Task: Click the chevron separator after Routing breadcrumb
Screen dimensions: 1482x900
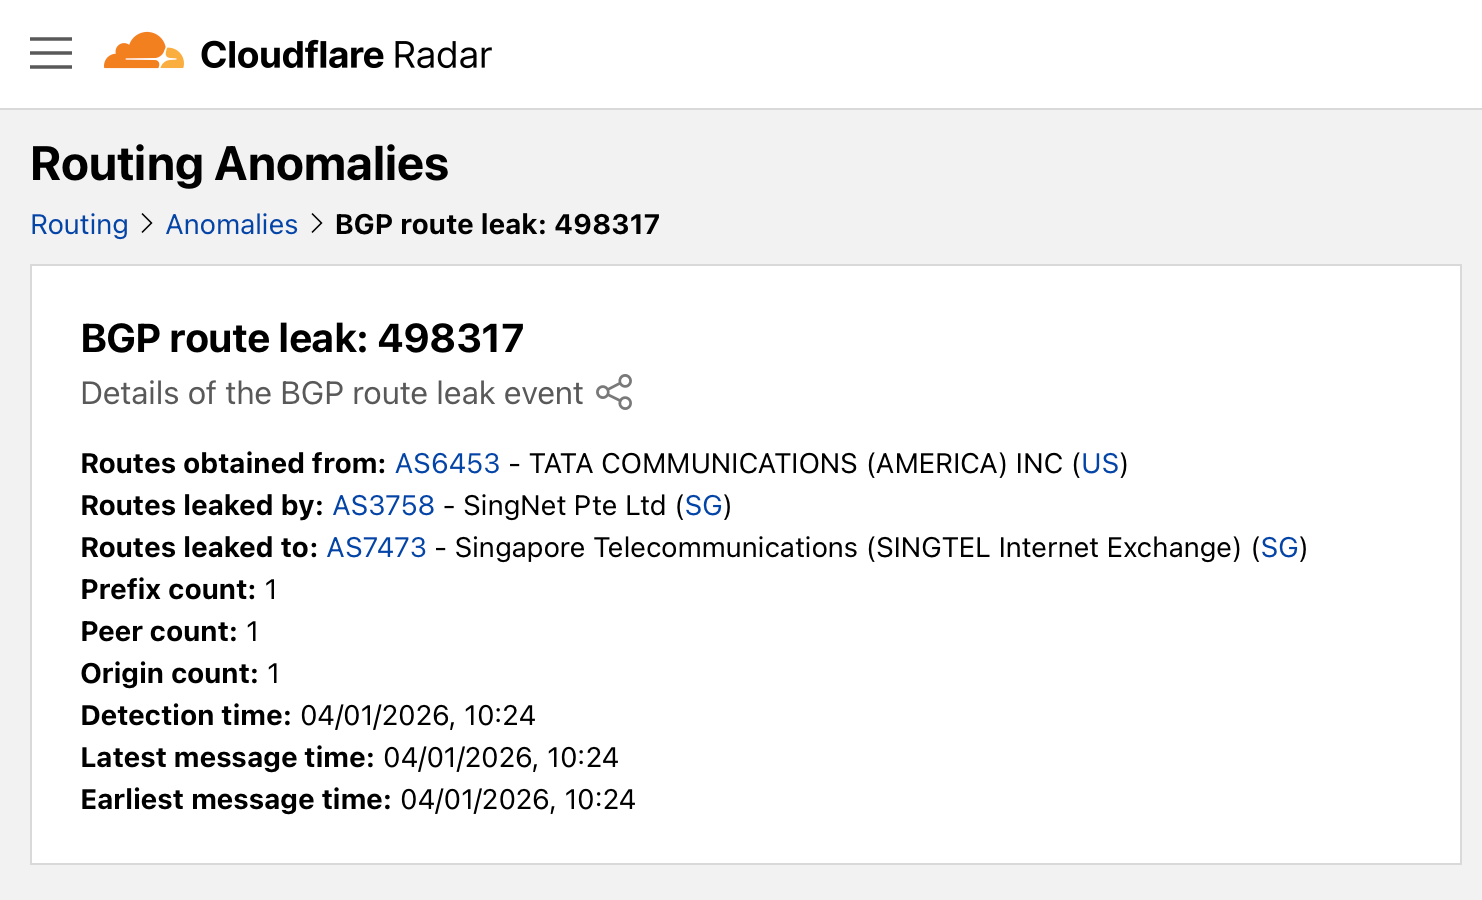Action: pyautogui.click(x=147, y=224)
